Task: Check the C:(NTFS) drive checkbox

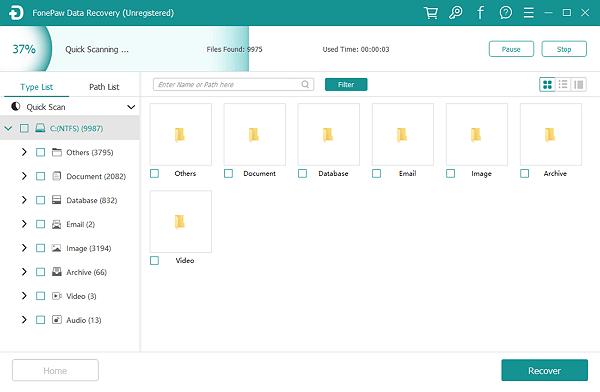Action: pyautogui.click(x=24, y=128)
